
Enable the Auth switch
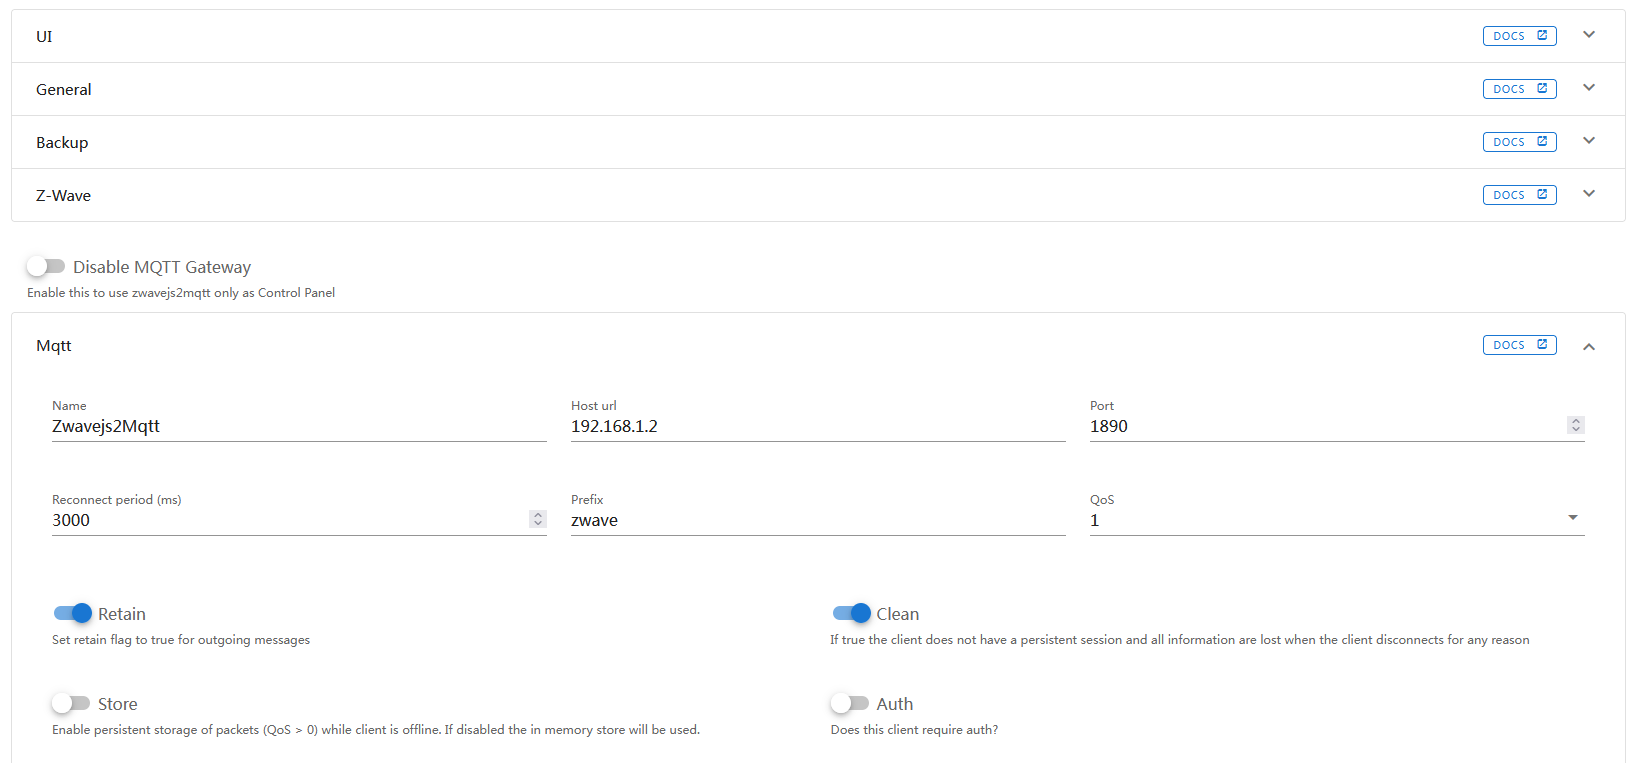850,703
